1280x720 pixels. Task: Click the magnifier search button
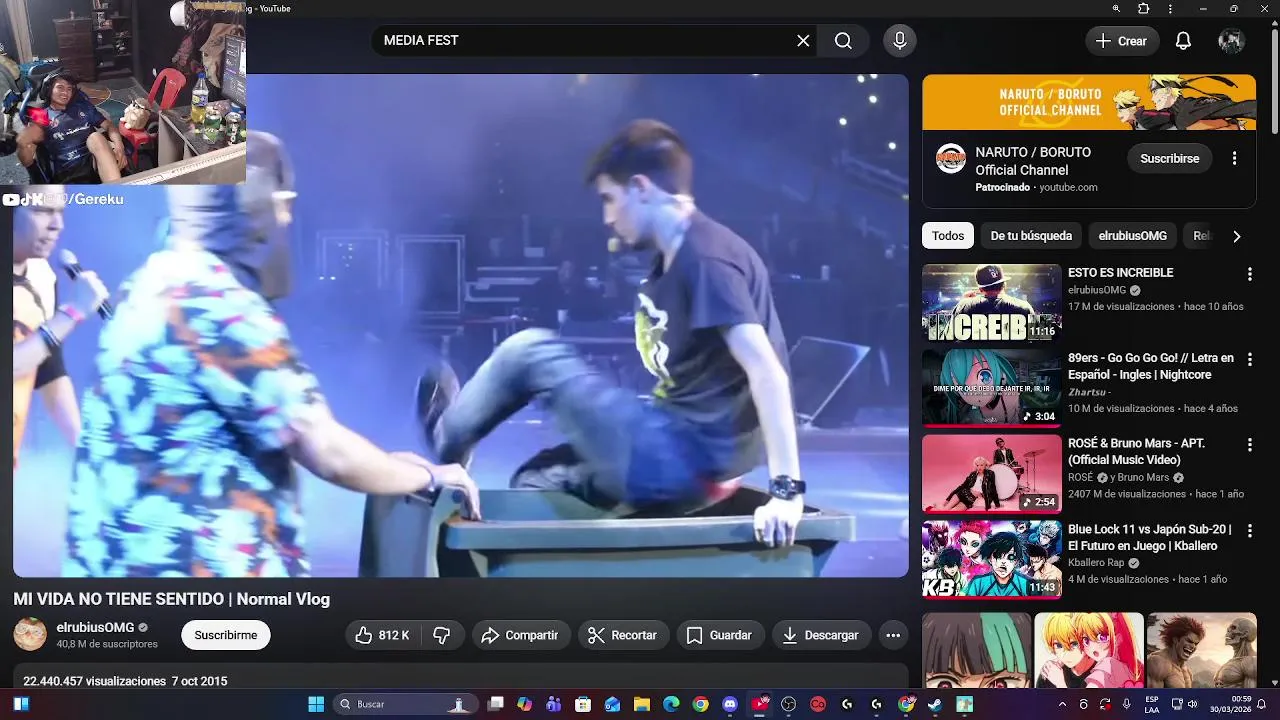(x=843, y=41)
